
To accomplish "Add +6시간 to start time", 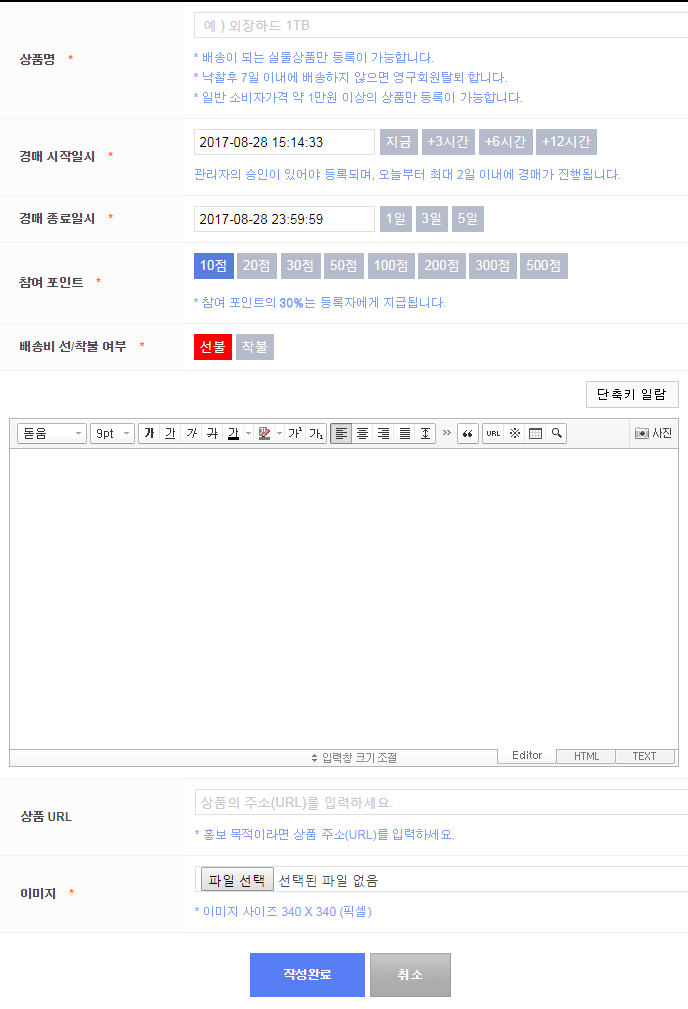I will click(x=506, y=142).
